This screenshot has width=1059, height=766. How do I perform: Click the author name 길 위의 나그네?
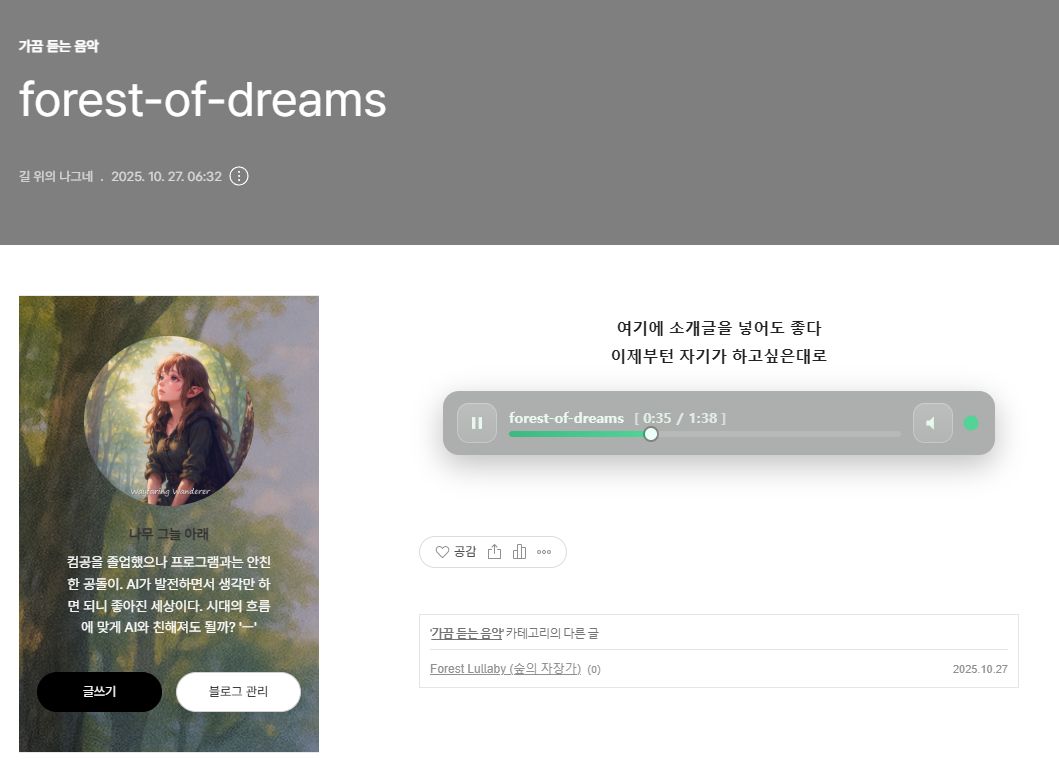coord(56,176)
